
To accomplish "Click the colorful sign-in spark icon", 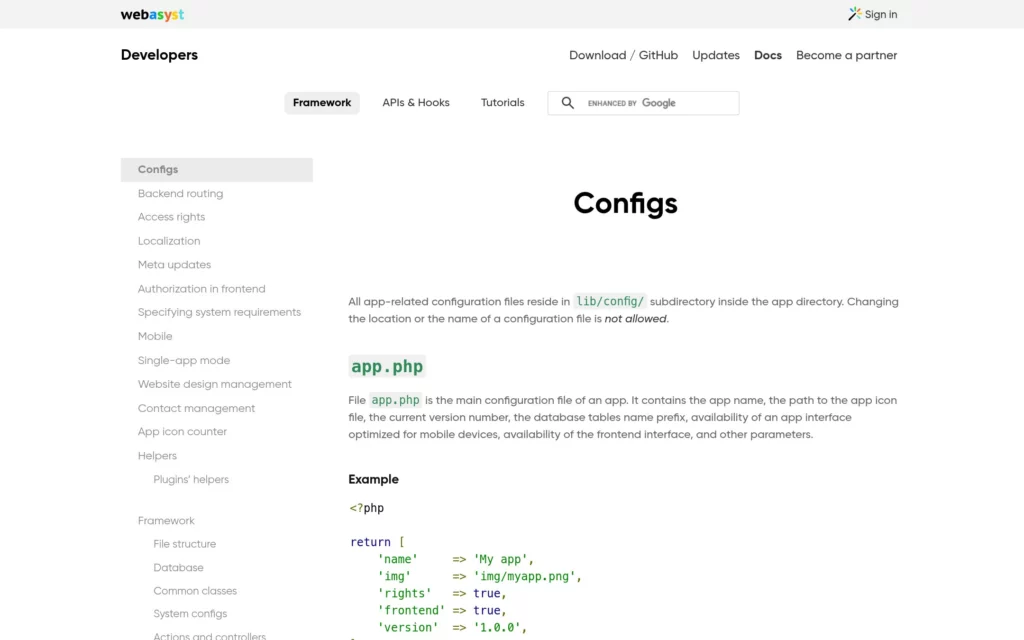I will click(x=854, y=14).
